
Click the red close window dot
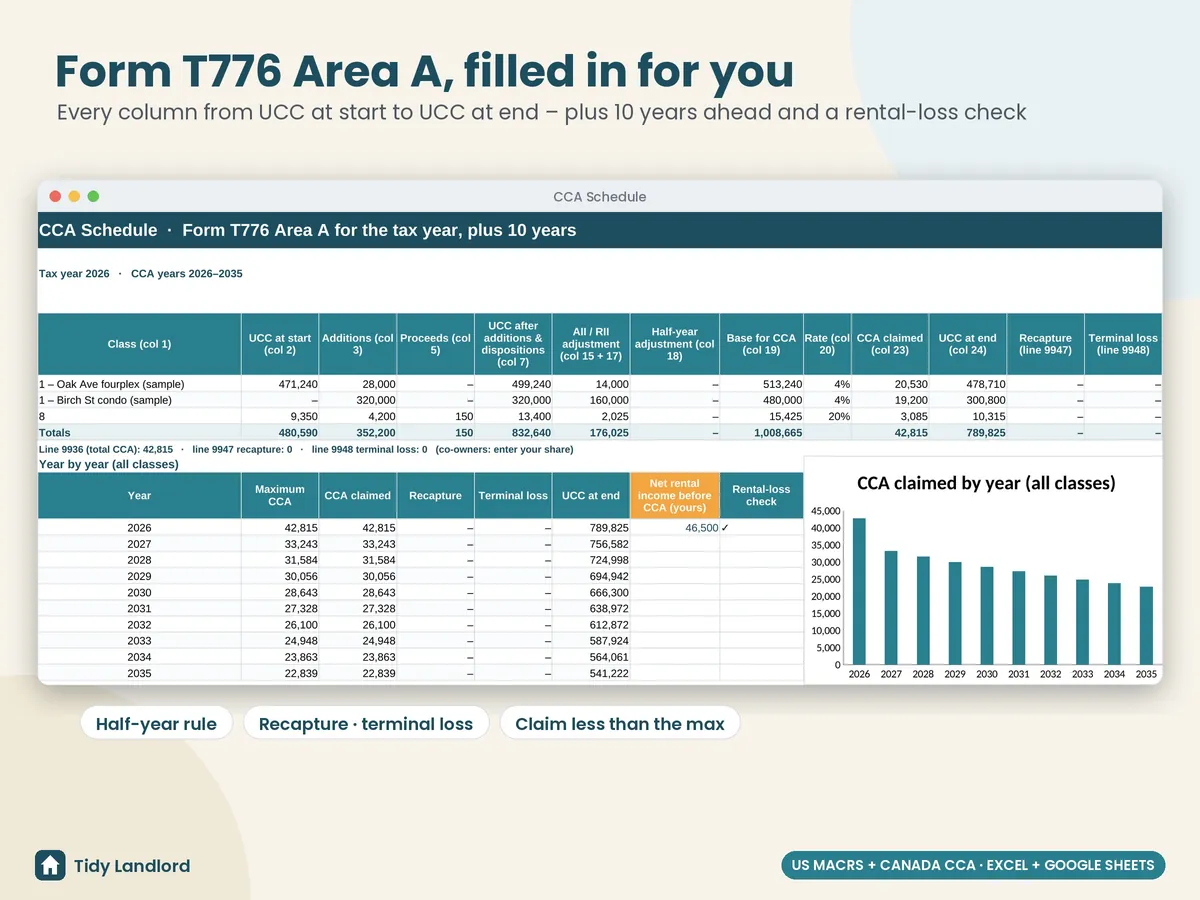coord(55,196)
